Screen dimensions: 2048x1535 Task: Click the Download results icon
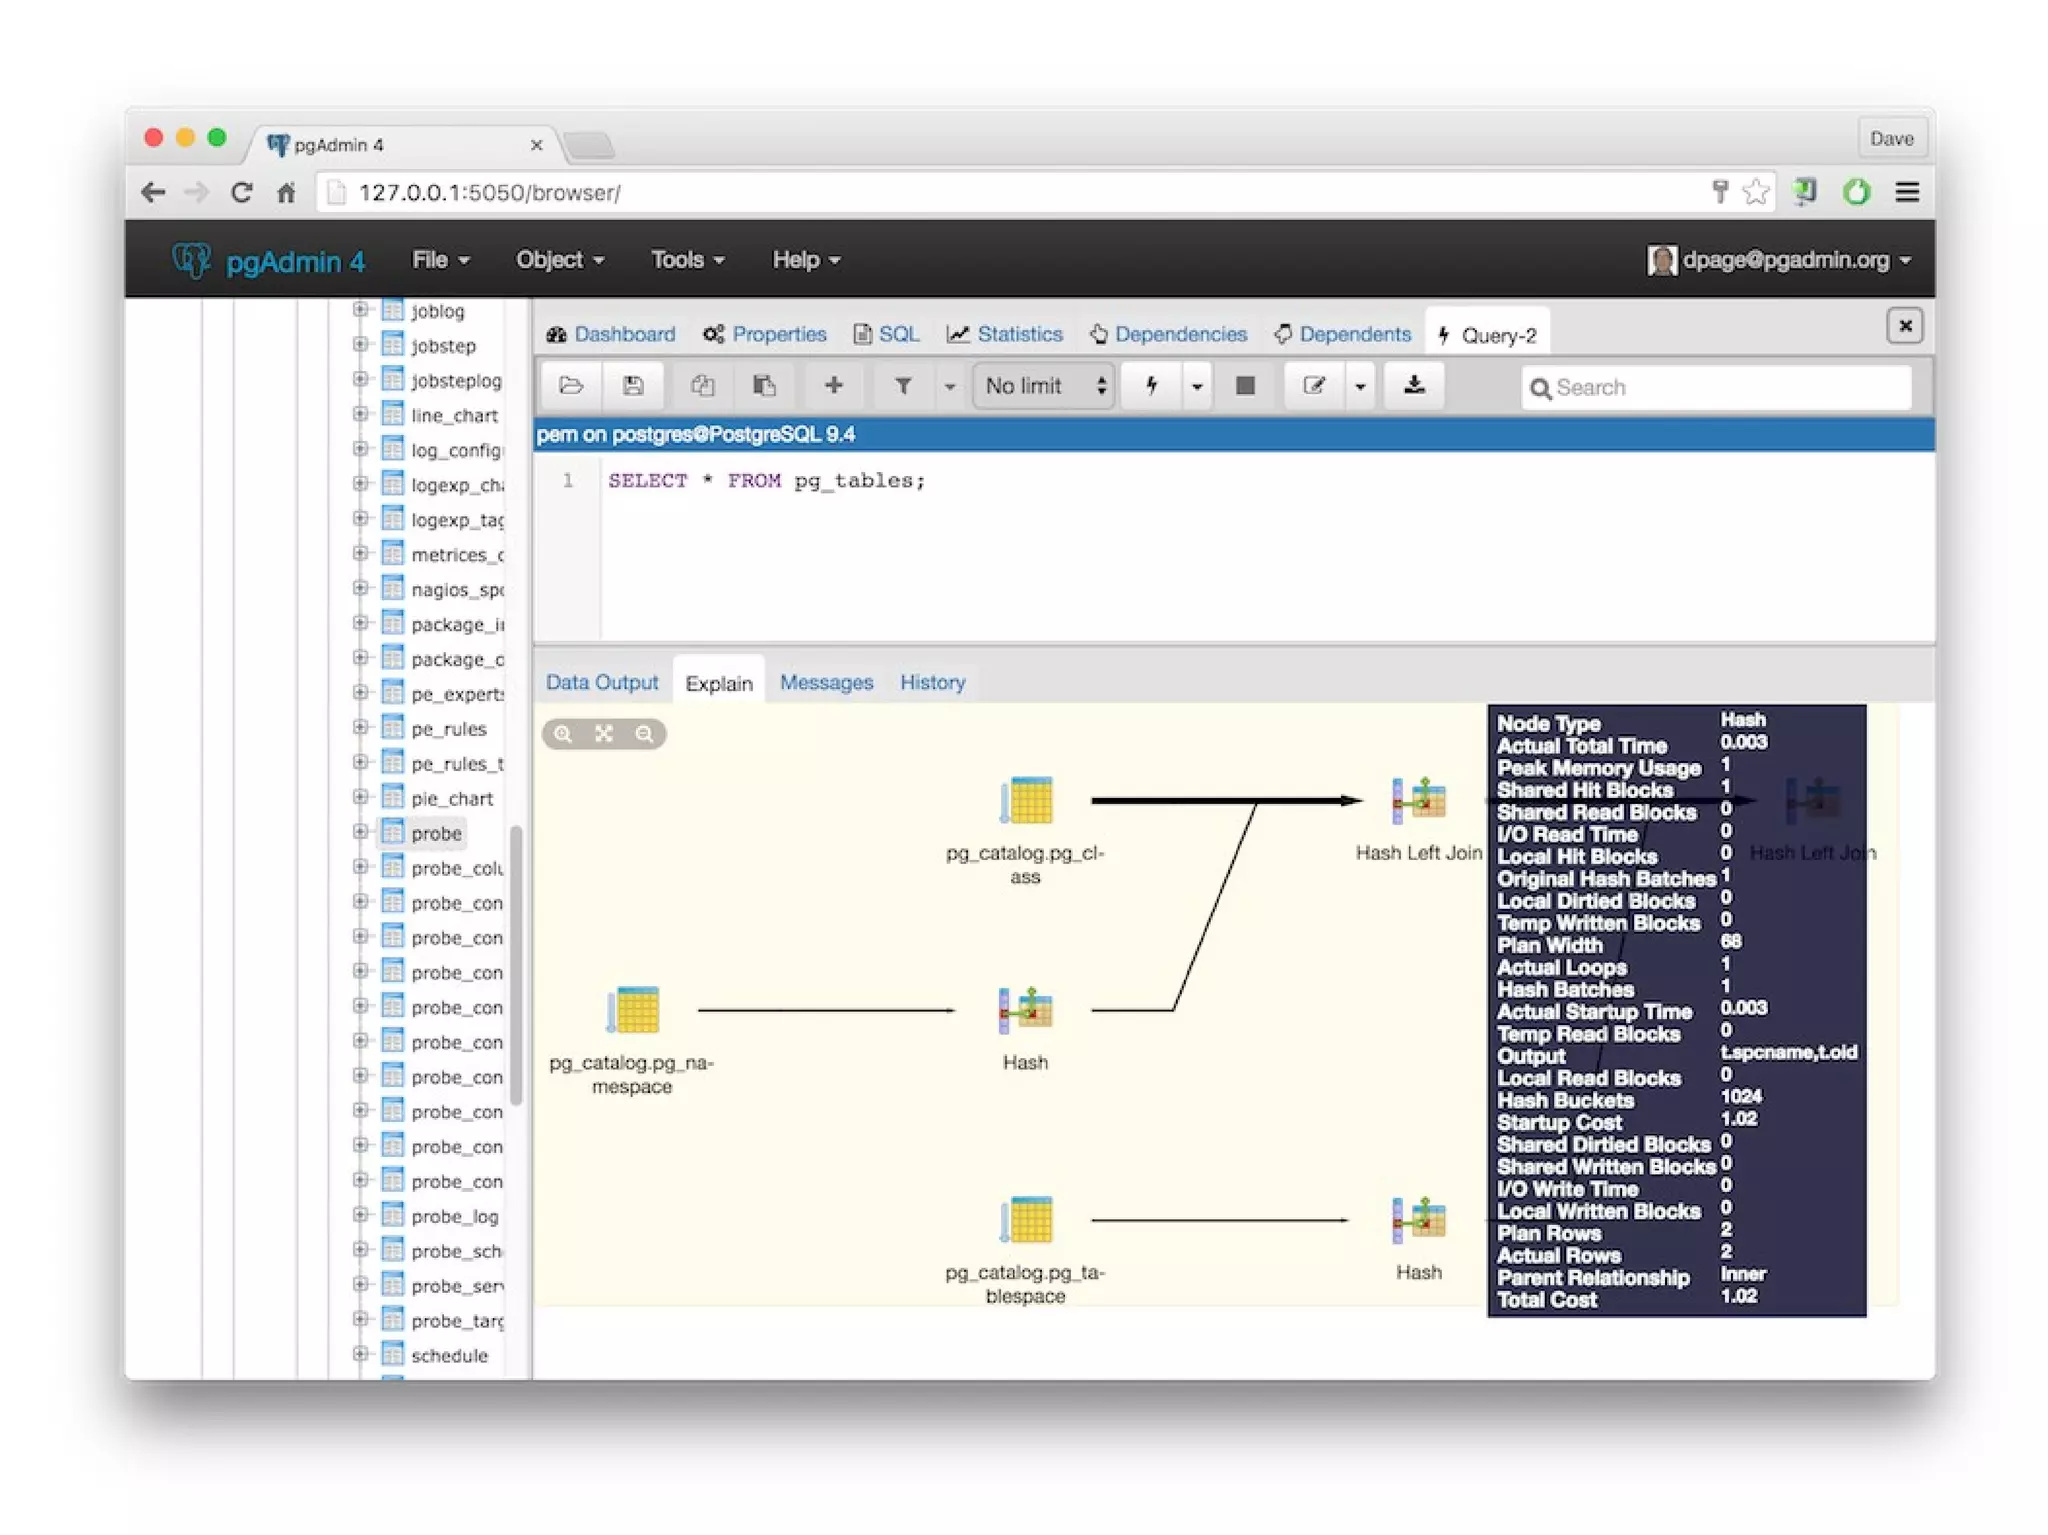[1413, 386]
